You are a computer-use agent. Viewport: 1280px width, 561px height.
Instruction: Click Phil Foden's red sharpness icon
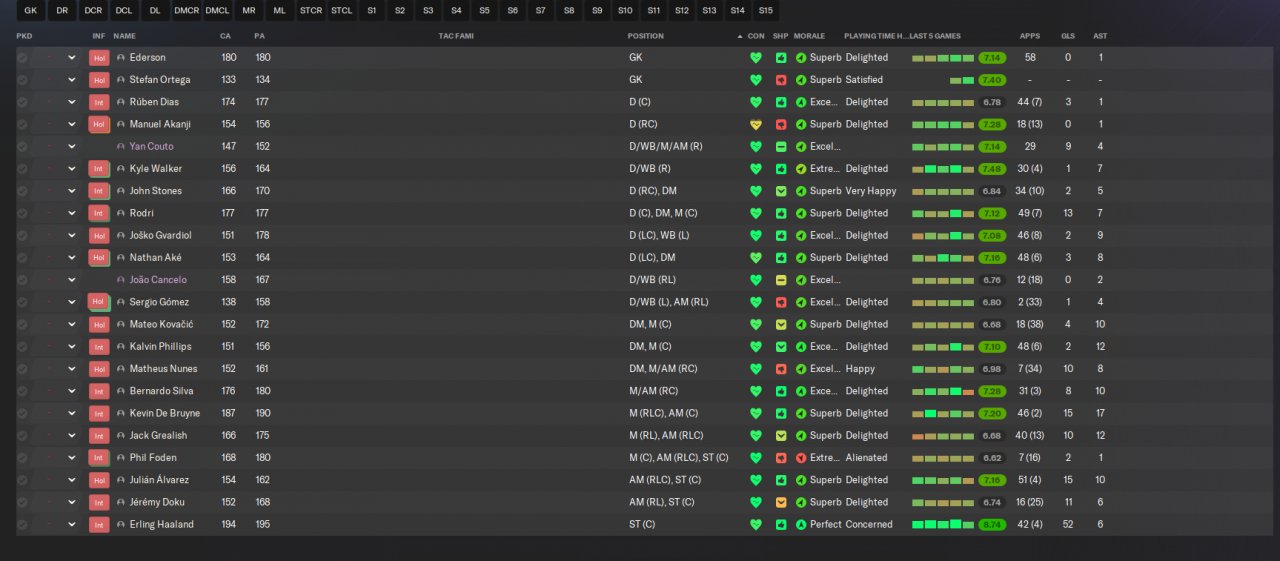coord(781,458)
